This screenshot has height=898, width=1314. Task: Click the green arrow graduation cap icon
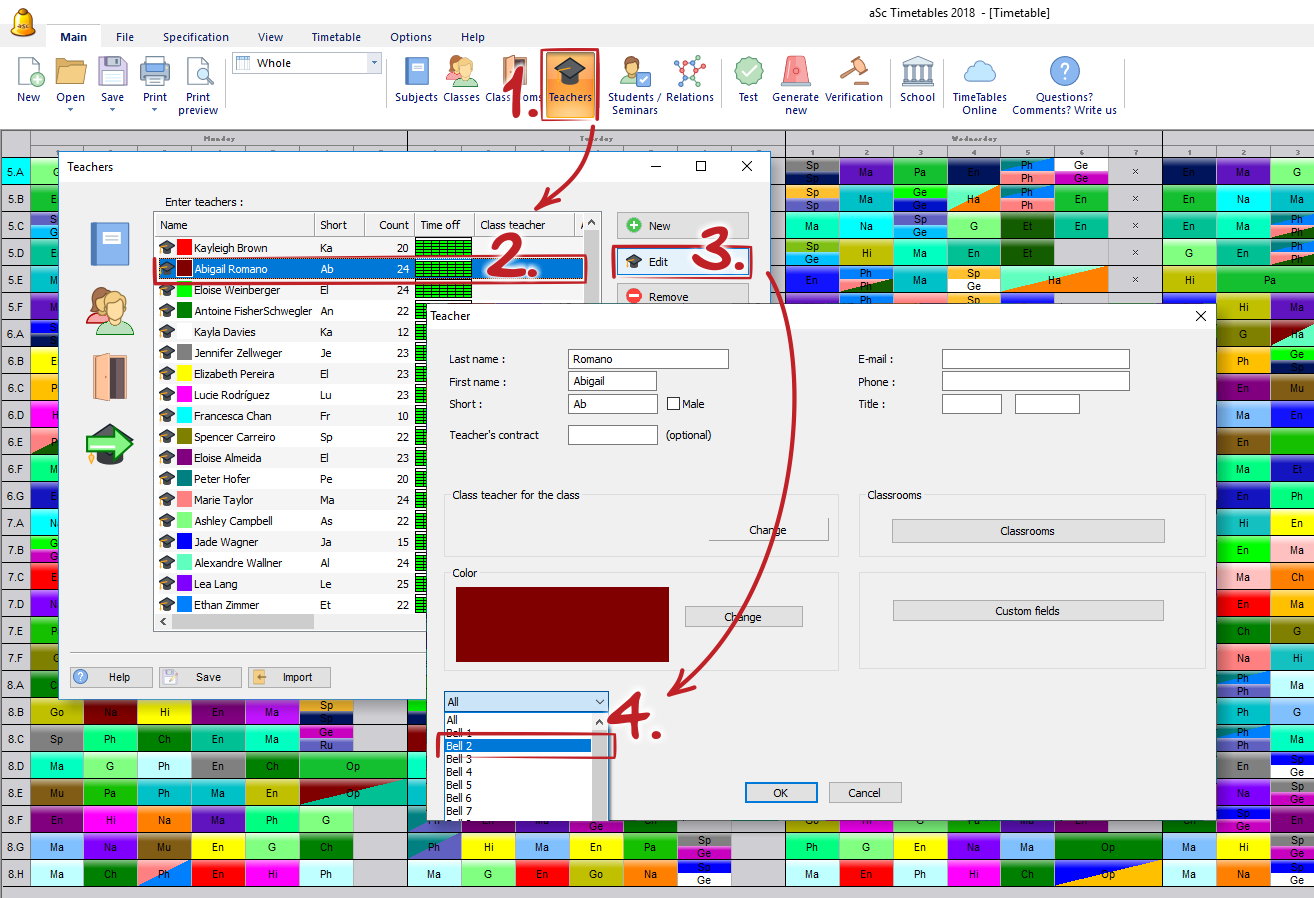pyautogui.click(x=110, y=443)
